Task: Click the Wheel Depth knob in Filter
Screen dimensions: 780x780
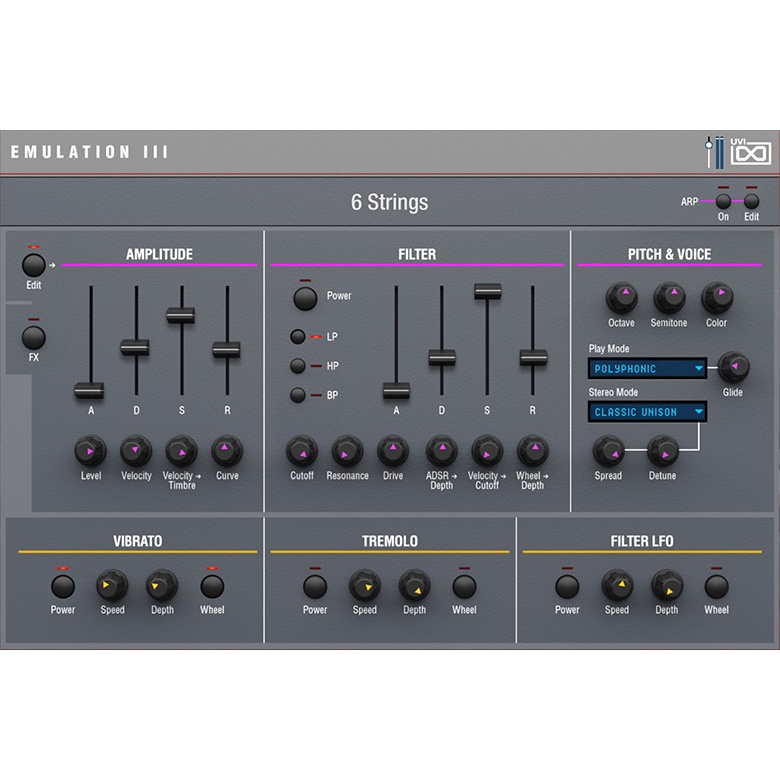Action: (533, 451)
